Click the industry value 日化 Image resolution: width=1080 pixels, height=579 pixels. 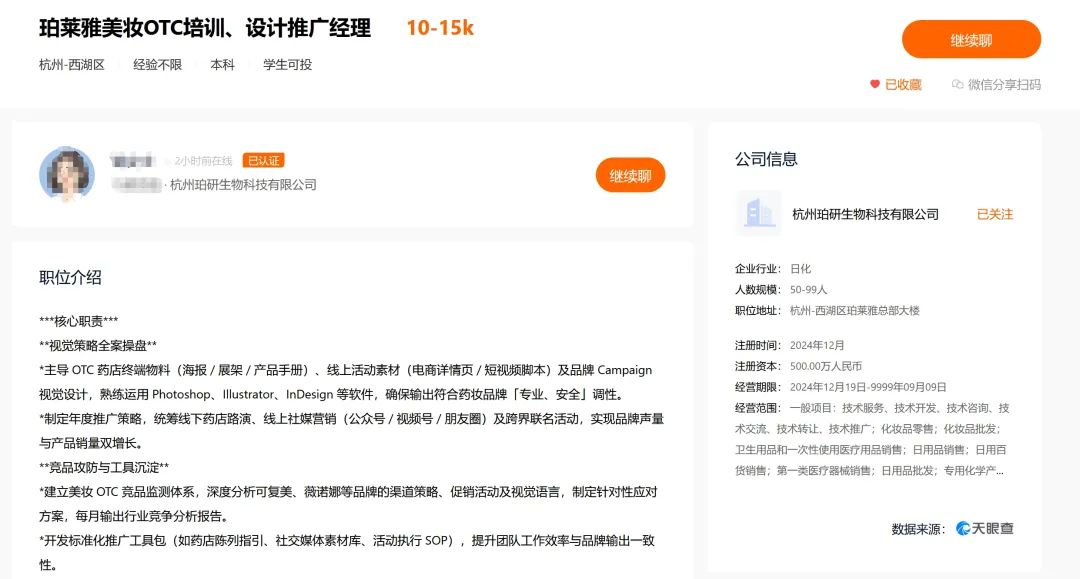pos(800,269)
